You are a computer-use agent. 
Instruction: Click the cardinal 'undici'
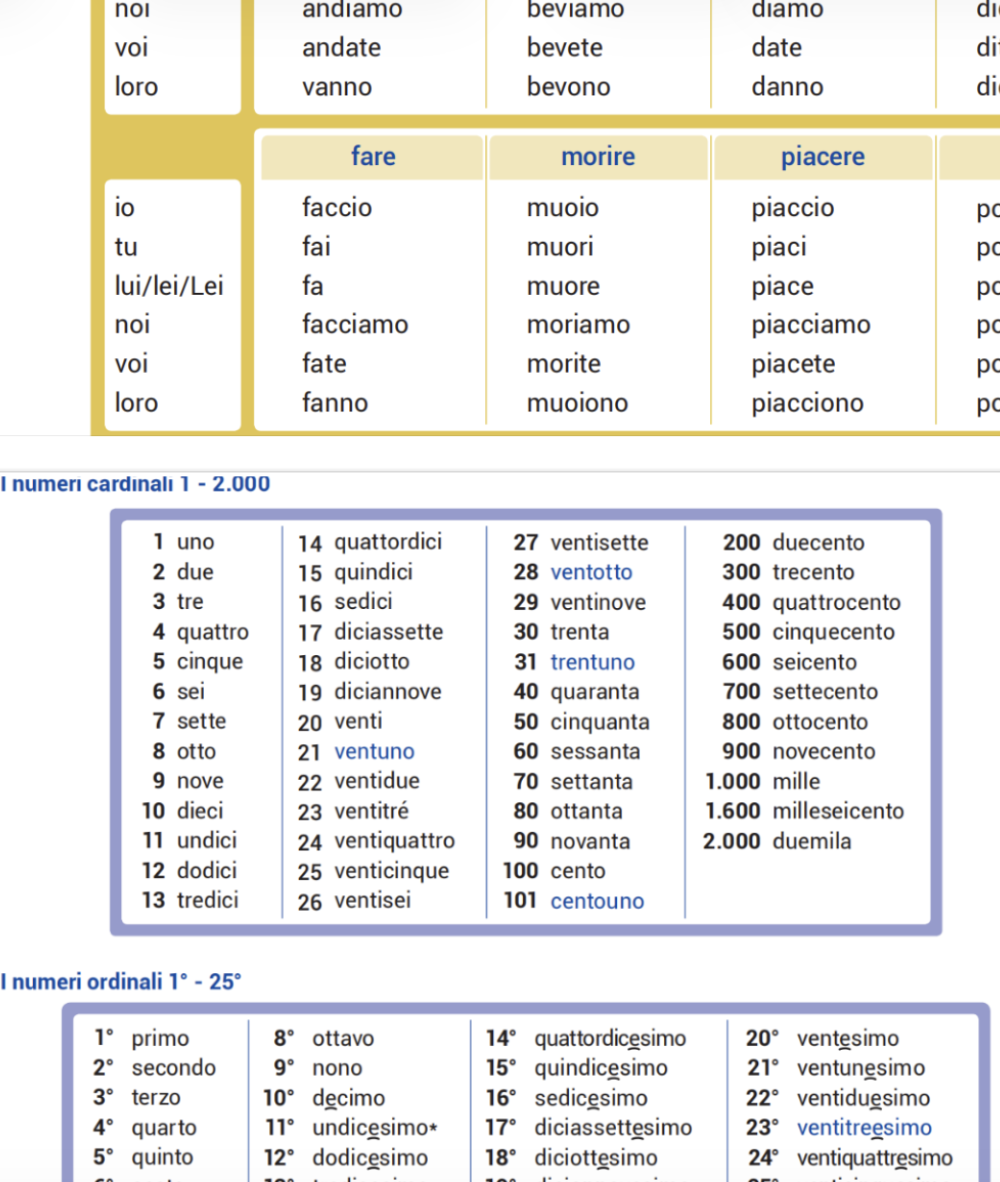(206, 841)
